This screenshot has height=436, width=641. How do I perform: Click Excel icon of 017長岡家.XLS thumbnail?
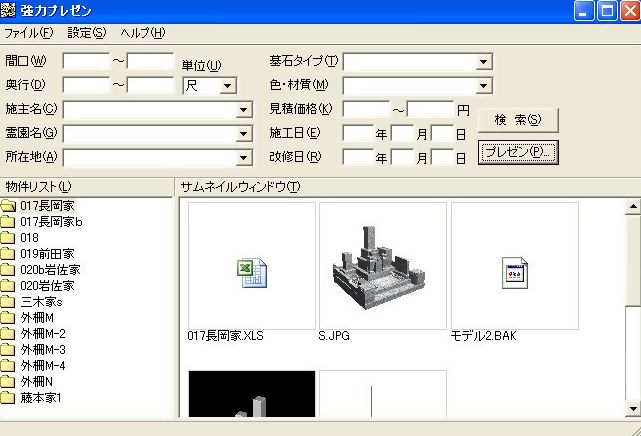click(252, 273)
